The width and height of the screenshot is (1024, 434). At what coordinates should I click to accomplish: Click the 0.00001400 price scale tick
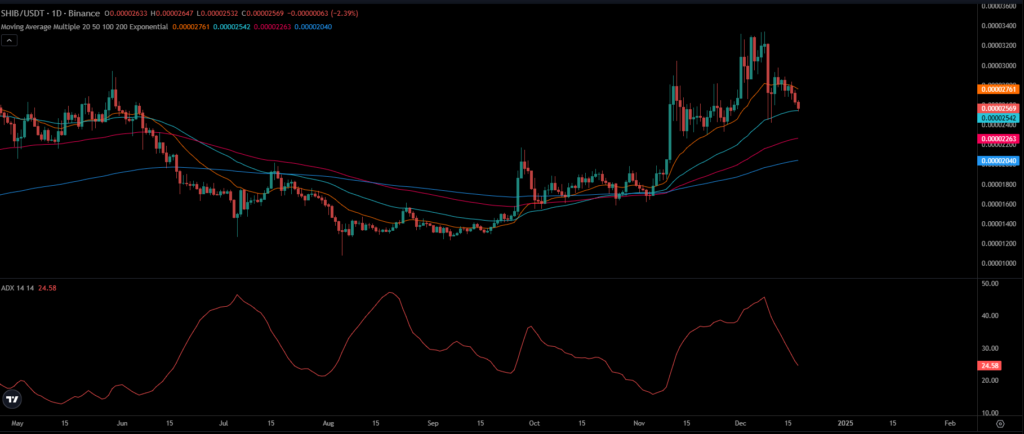(998, 223)
